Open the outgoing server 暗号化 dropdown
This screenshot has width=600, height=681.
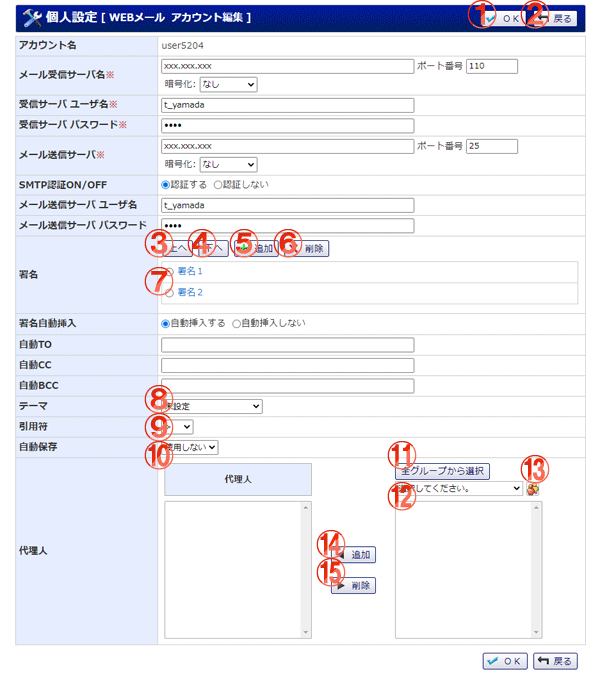coord(228,164)
